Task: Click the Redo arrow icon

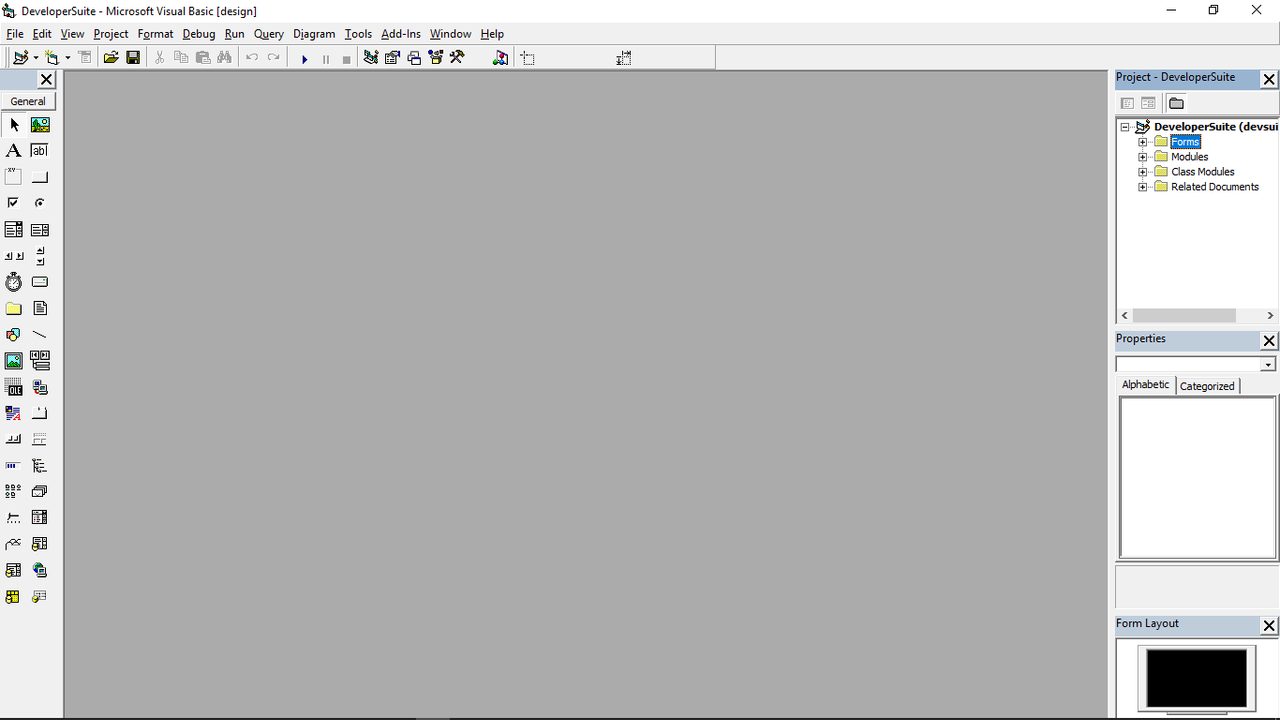Action: pyautogui.click(x=274, y=58)
